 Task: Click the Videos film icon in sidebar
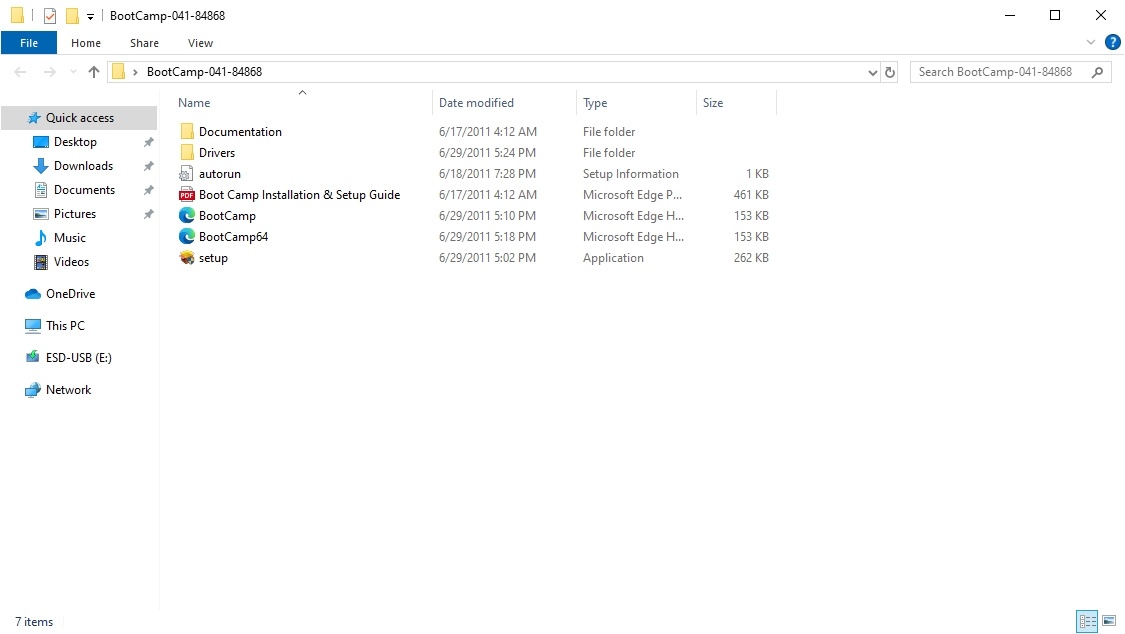[x=41, y=262]
